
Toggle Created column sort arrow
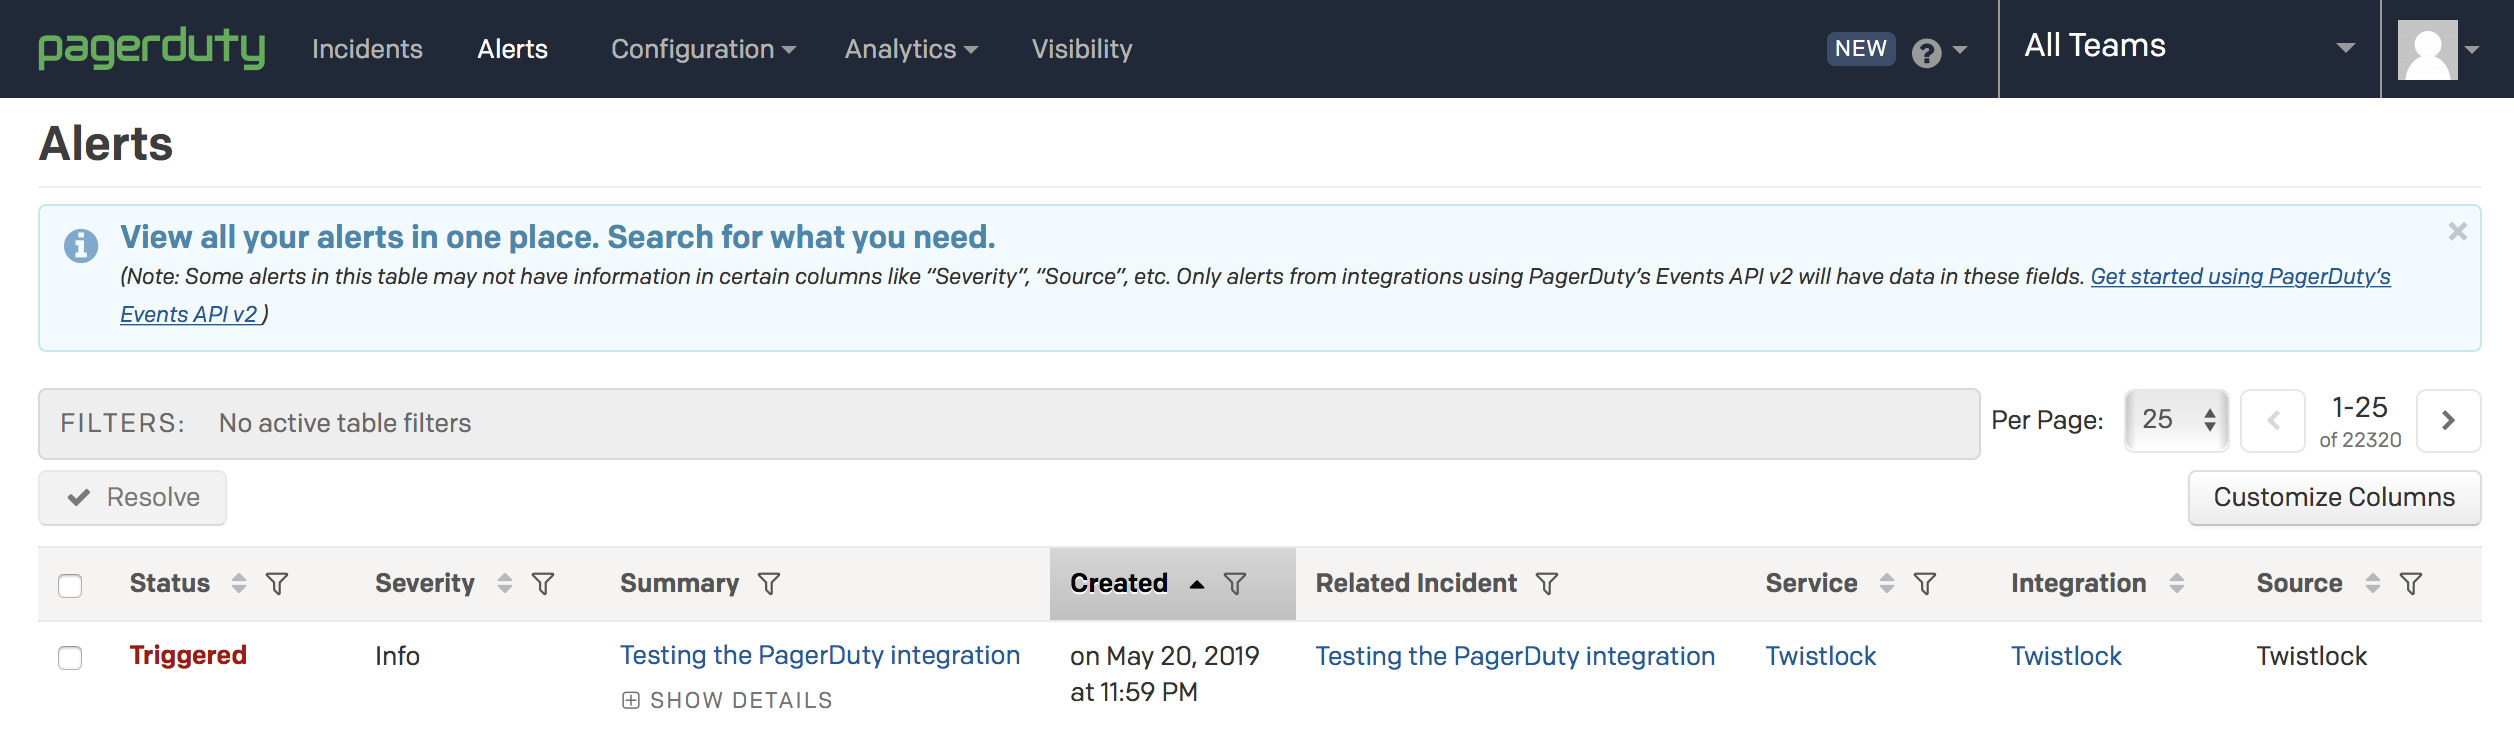coord(1197,584)
